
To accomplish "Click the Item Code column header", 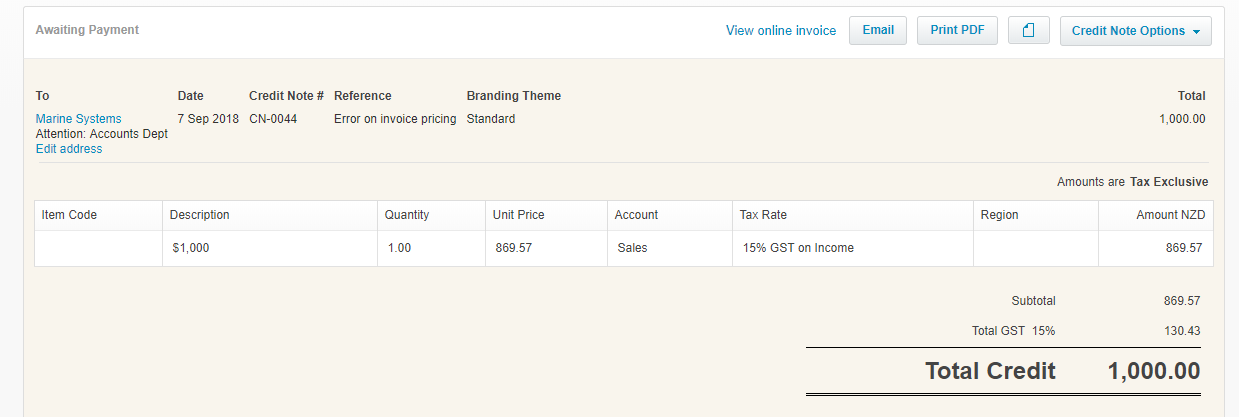I will [98, 215].
